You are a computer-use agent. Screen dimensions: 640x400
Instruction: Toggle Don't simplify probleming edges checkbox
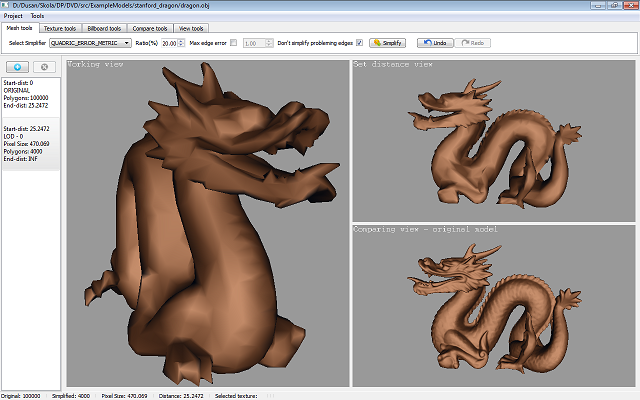359,43
